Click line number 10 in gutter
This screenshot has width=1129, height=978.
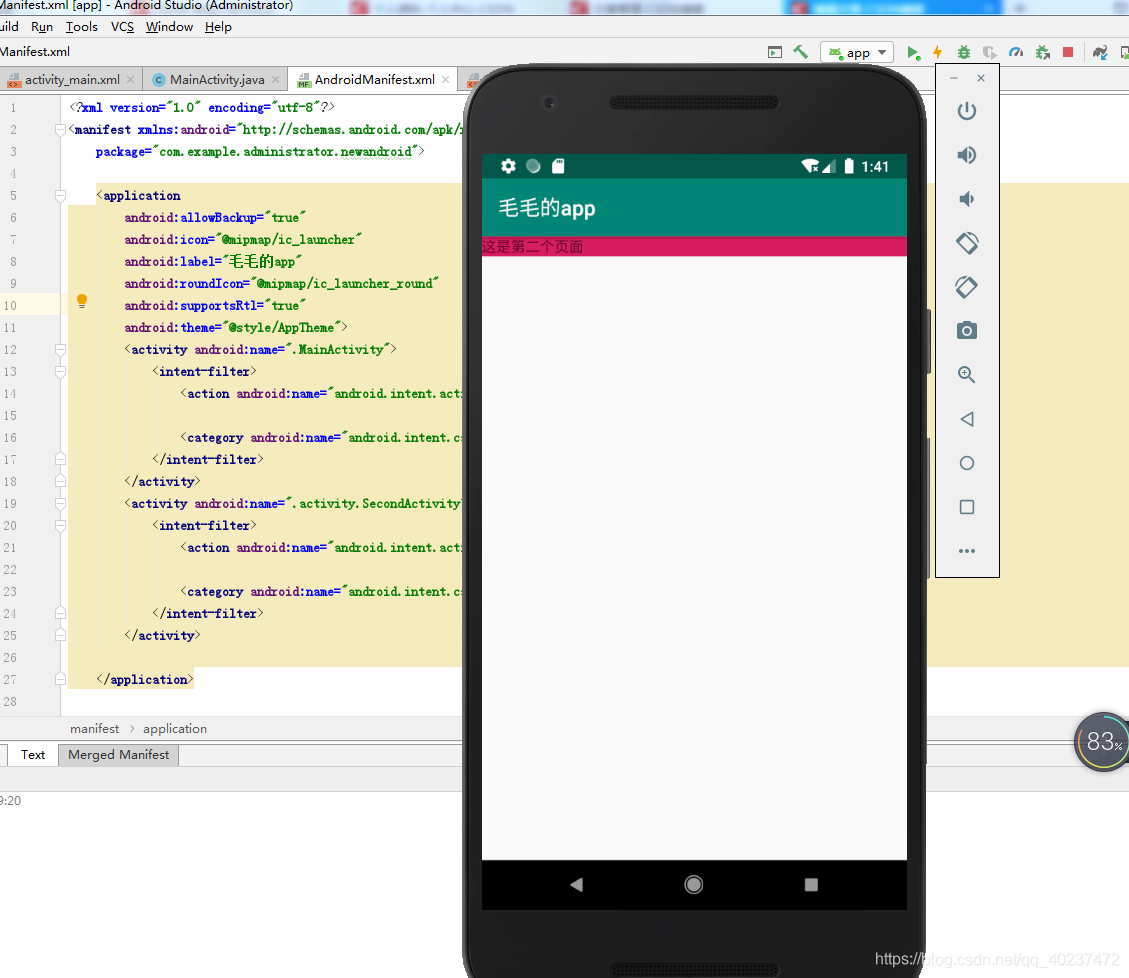[x=10, y=305]
